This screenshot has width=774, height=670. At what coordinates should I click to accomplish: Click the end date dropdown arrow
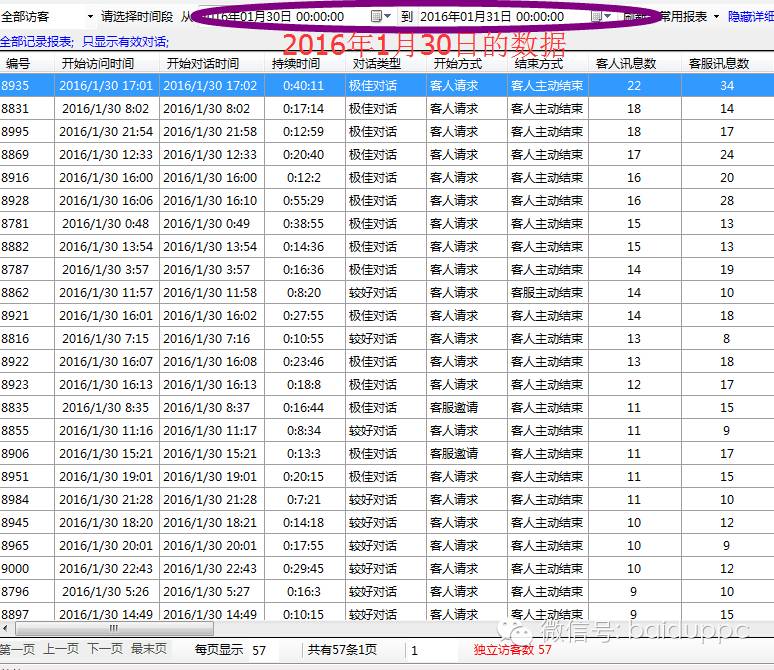608,16
